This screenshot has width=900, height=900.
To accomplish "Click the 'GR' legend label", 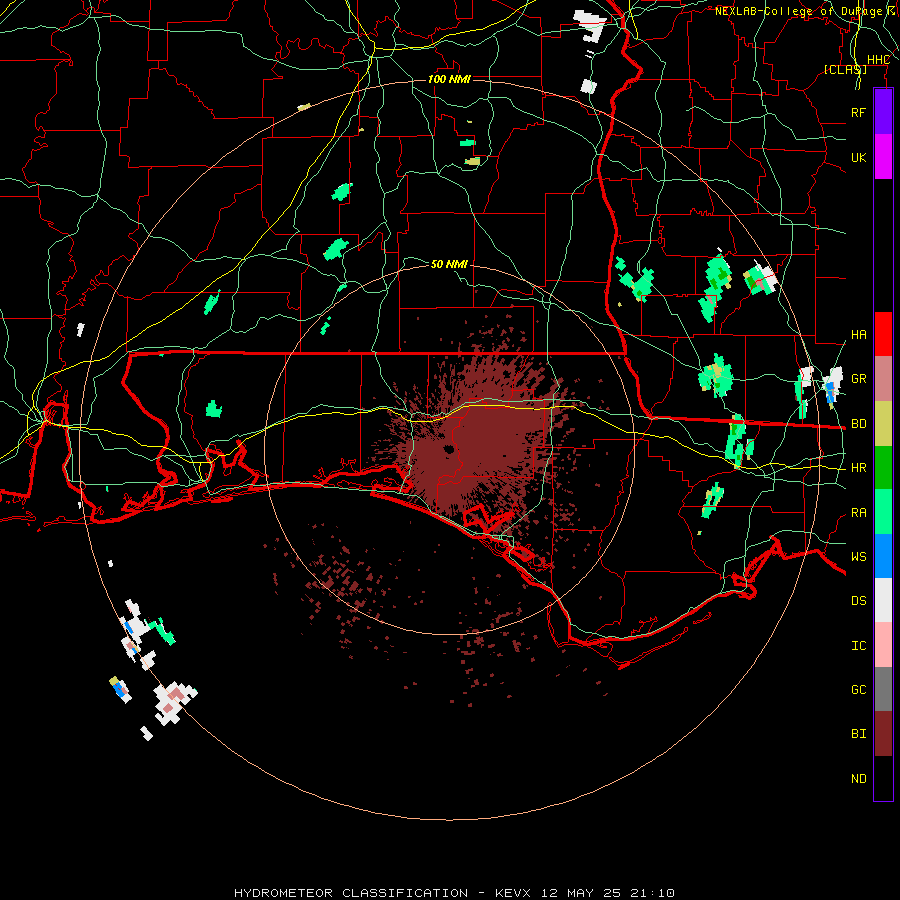I will [858, 379].
